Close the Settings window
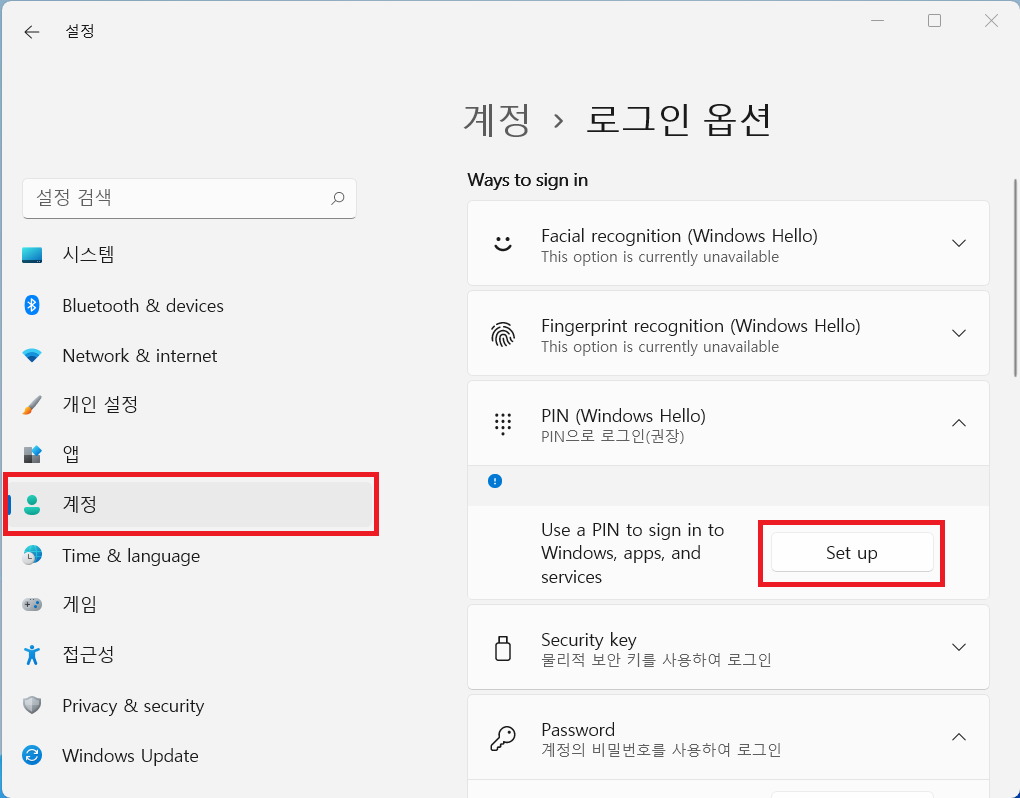This screenshot has height=798, width=1020. pos(991,21)
